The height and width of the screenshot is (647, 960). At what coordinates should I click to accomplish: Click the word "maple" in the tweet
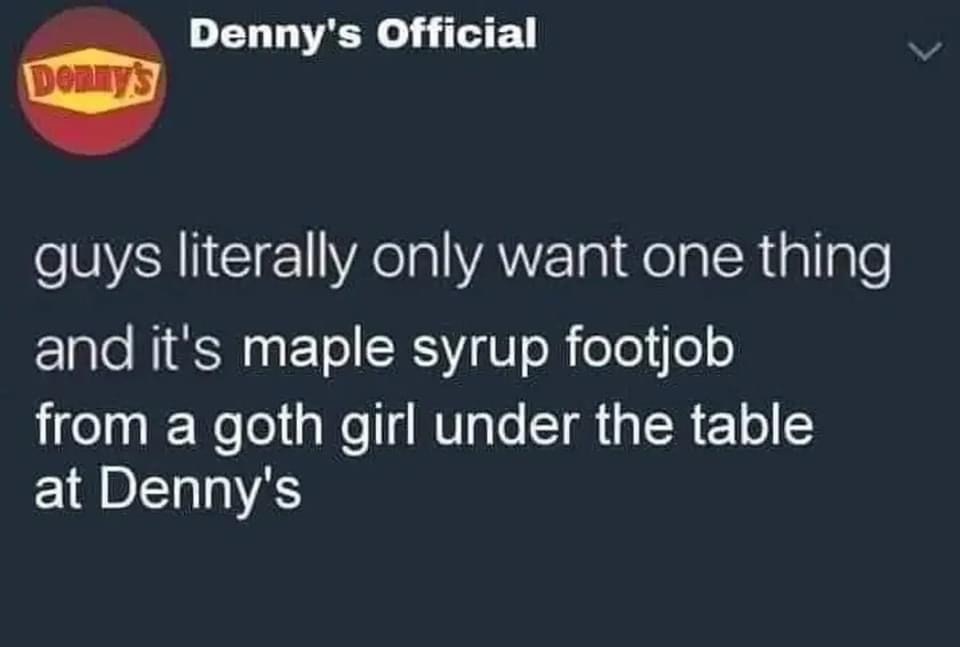coord(318,352)
